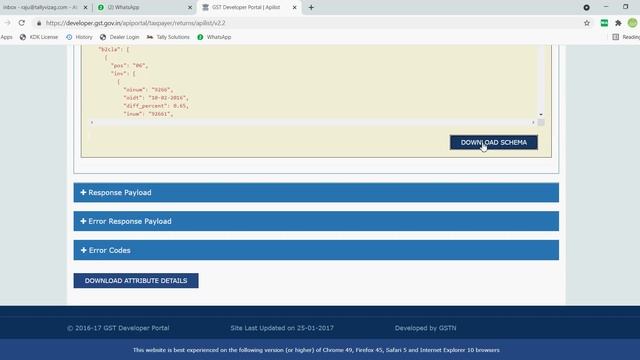Open the Tally Solutions bookmark
Viewport: 640px width, 360px height.
168,37
